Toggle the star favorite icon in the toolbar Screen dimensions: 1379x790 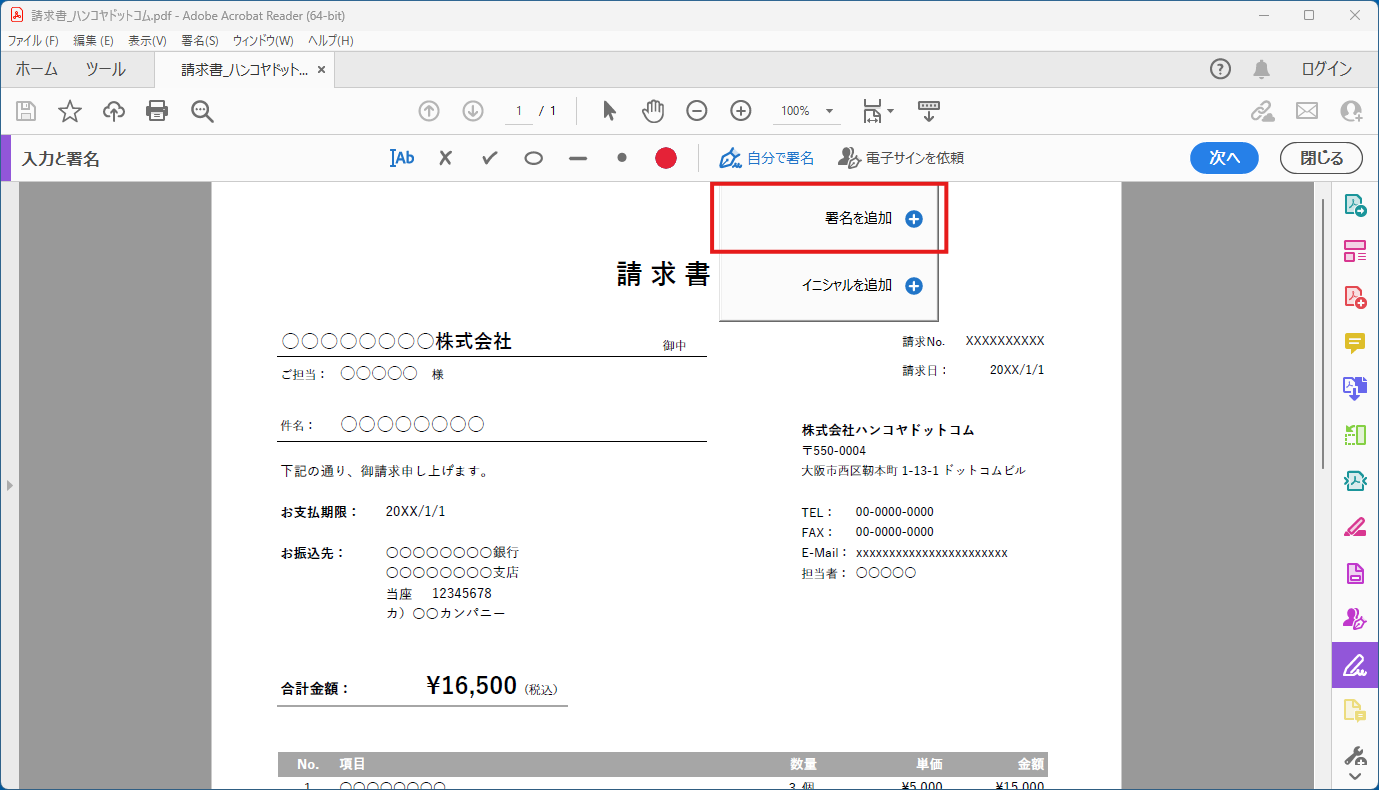coord(69,111)
